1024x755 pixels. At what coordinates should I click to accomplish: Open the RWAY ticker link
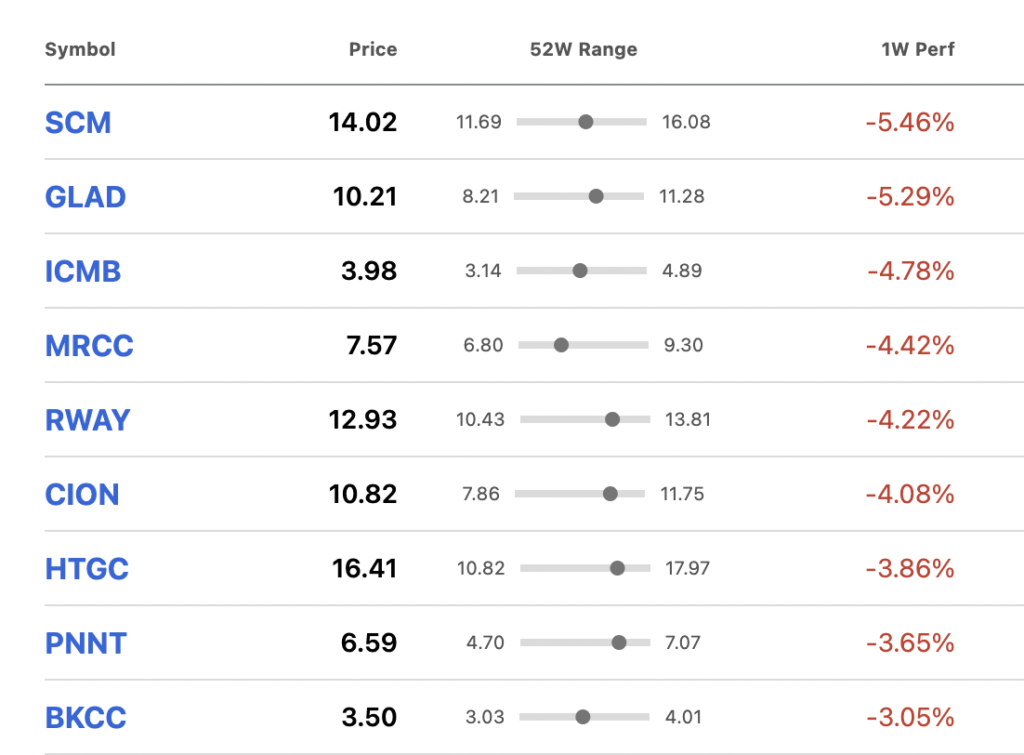point(88,421)
